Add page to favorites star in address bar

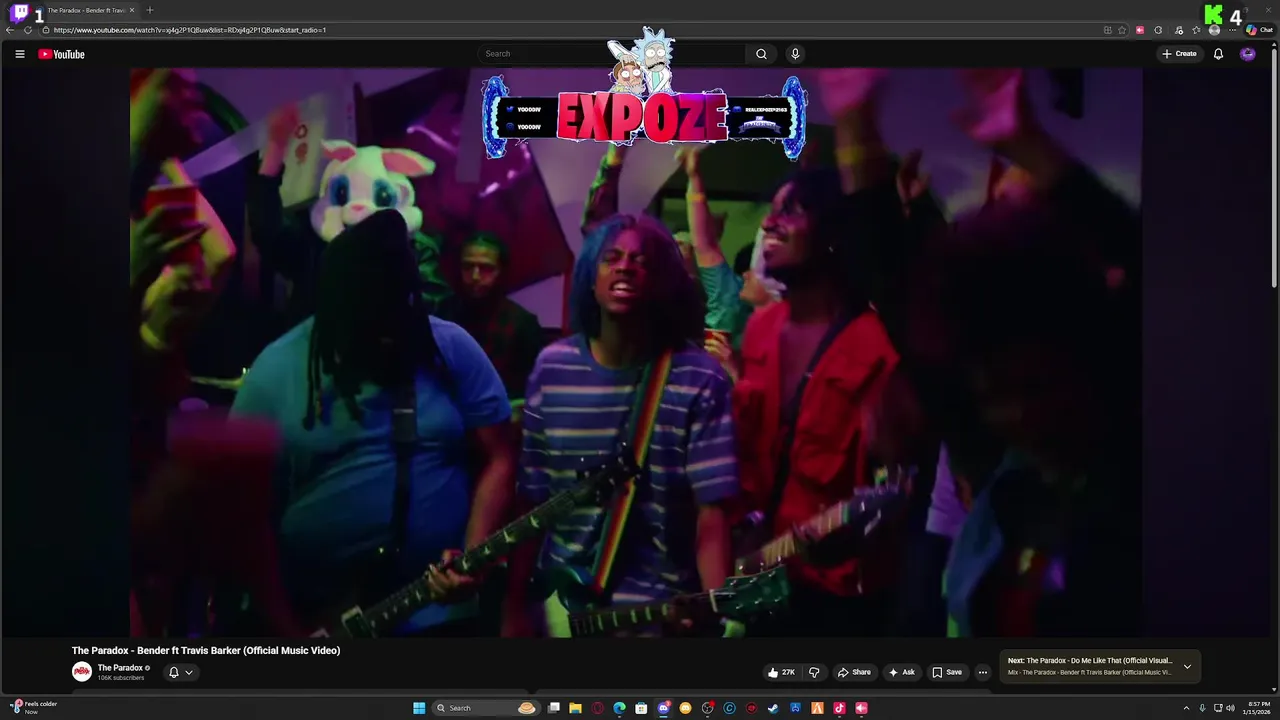pyautogui.click(x=1122, y=30)
